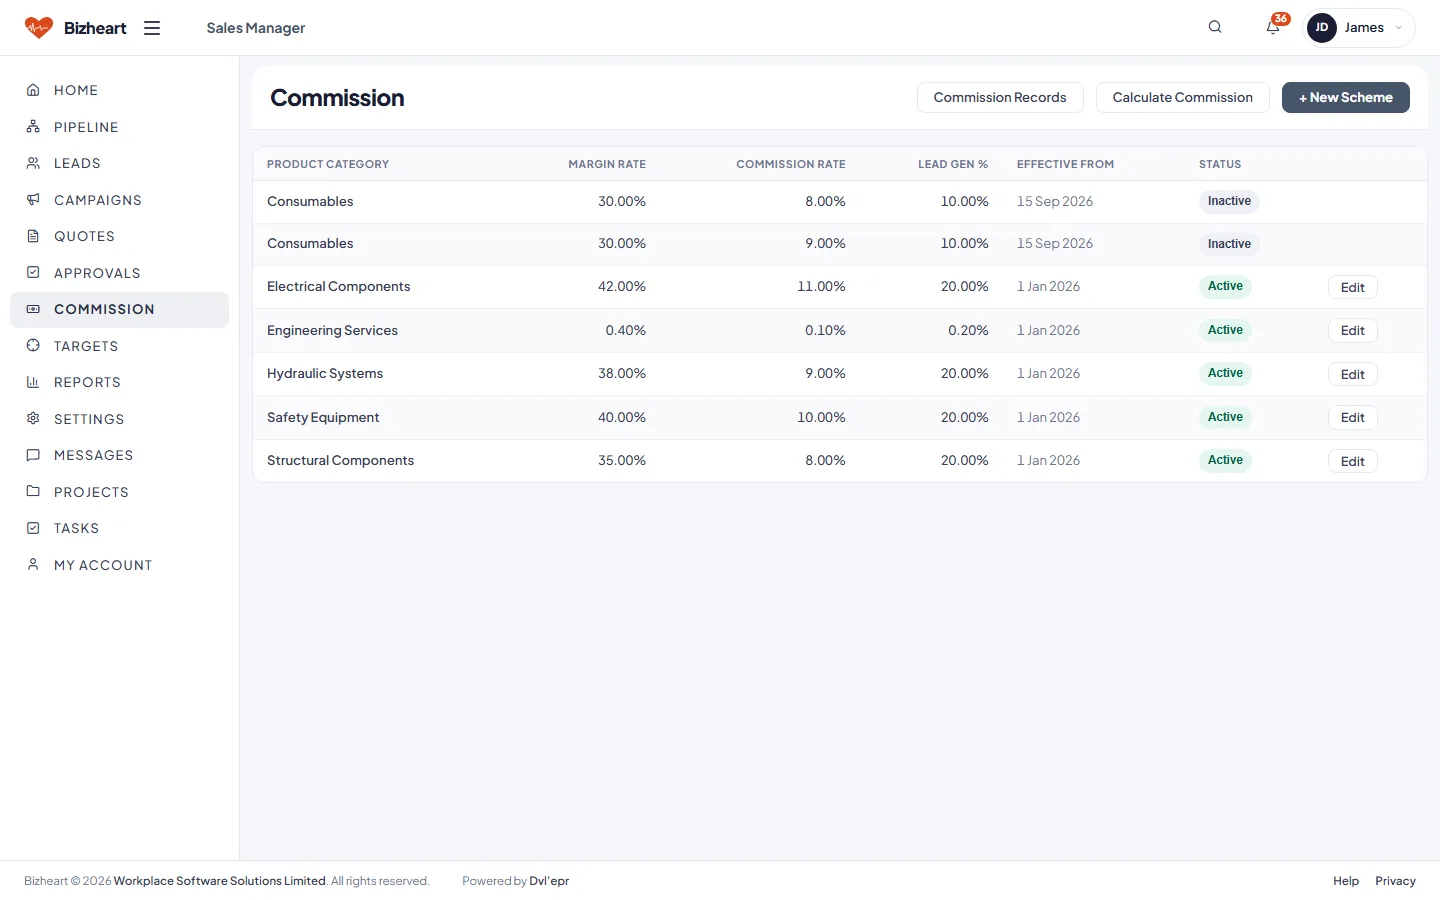This screenshot has height=900, width=1440.
Task: Click the COMMISSION RATE column header
Action: point(791,164)
